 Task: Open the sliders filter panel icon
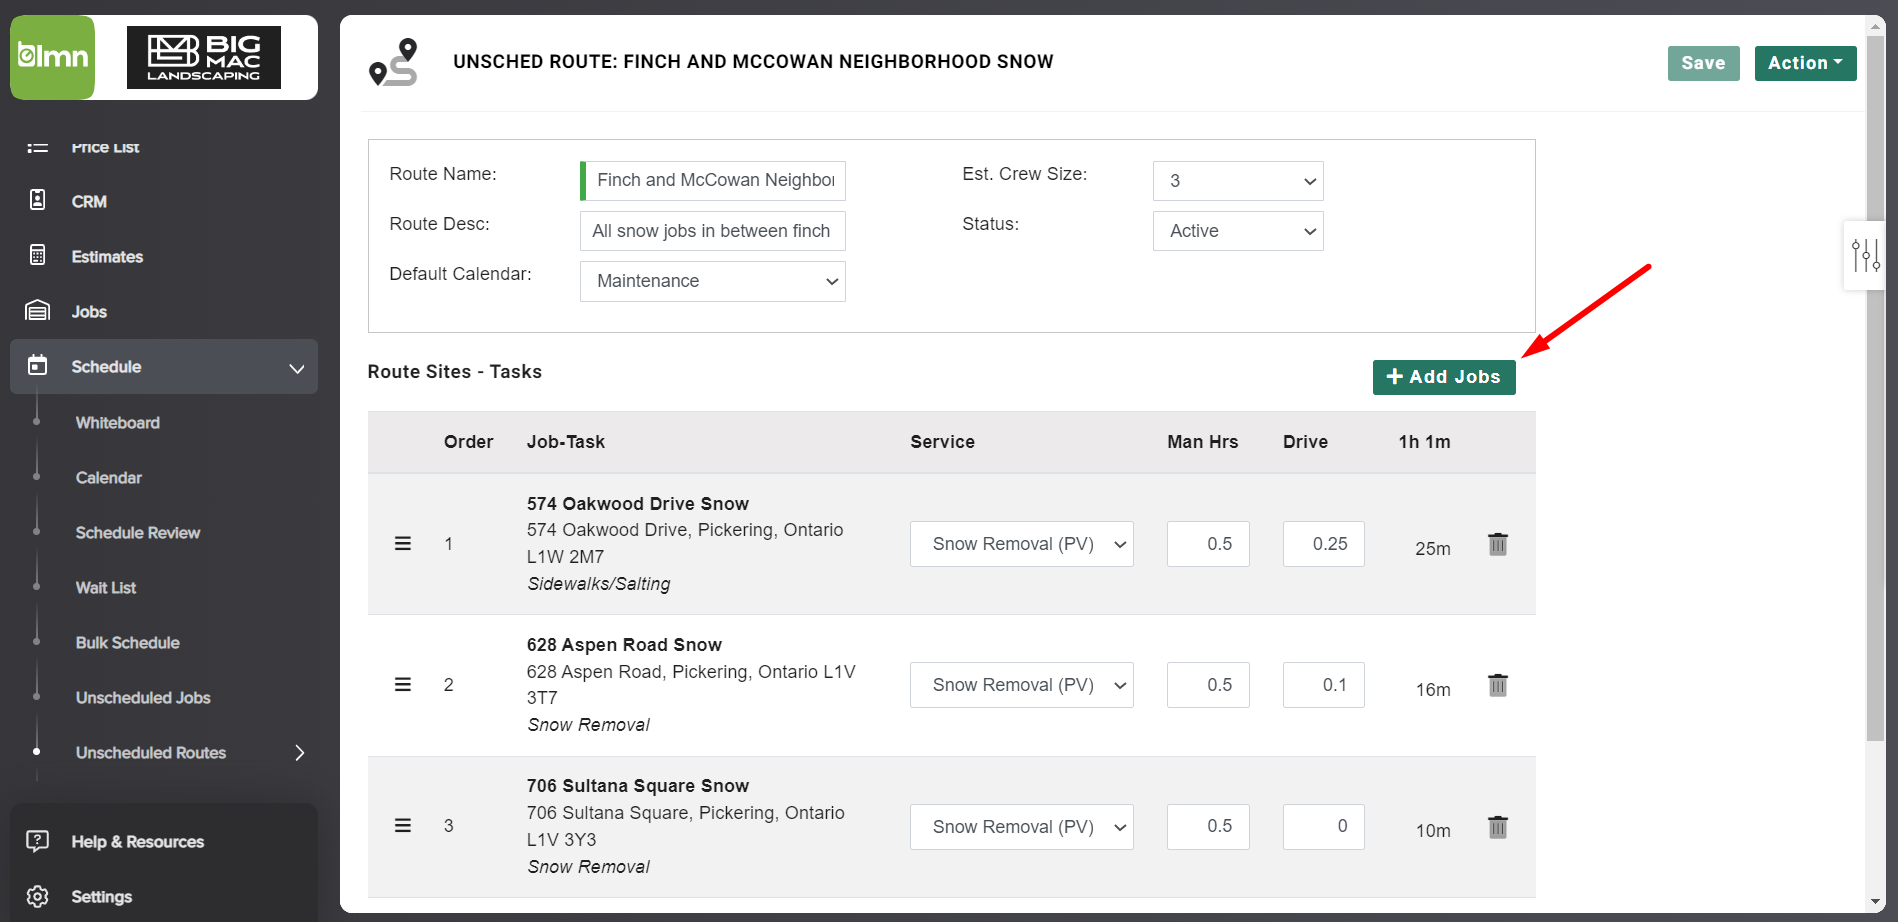click(x=1865, y=255)
